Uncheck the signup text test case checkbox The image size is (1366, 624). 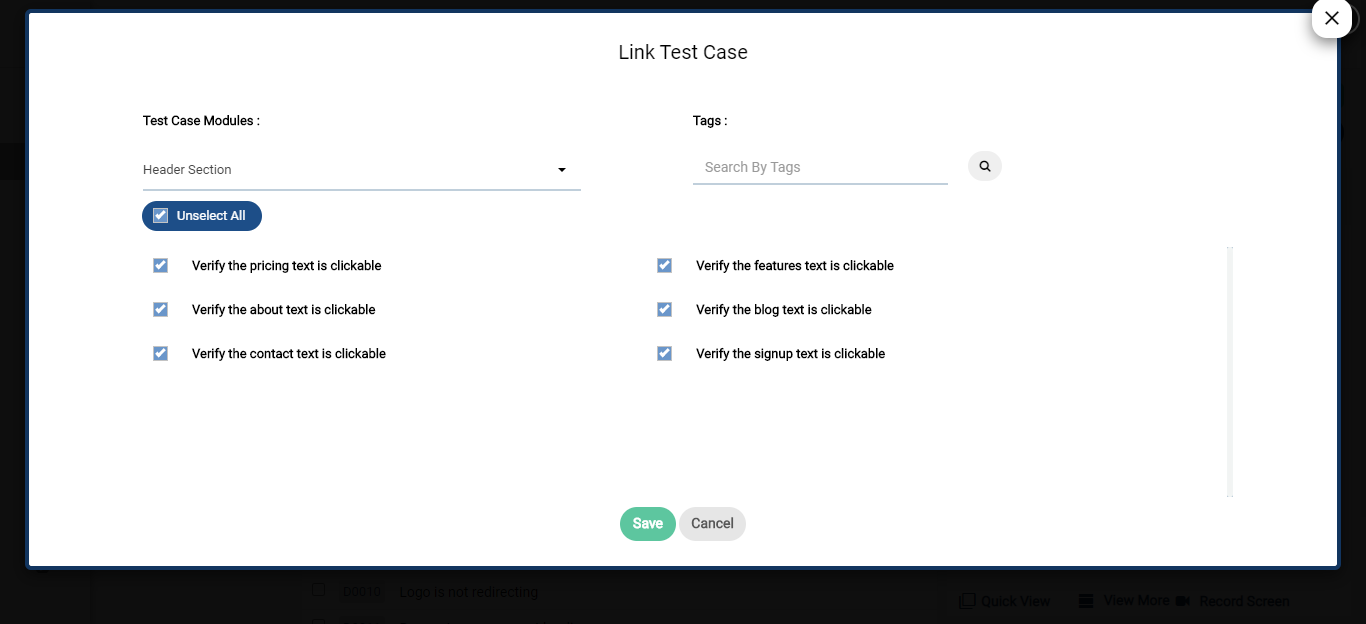click(664, 353)
